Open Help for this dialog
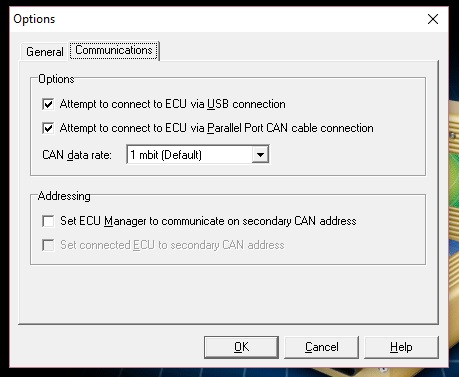The height and width of the screenshot is (377, 459). [x=401, y=347]
